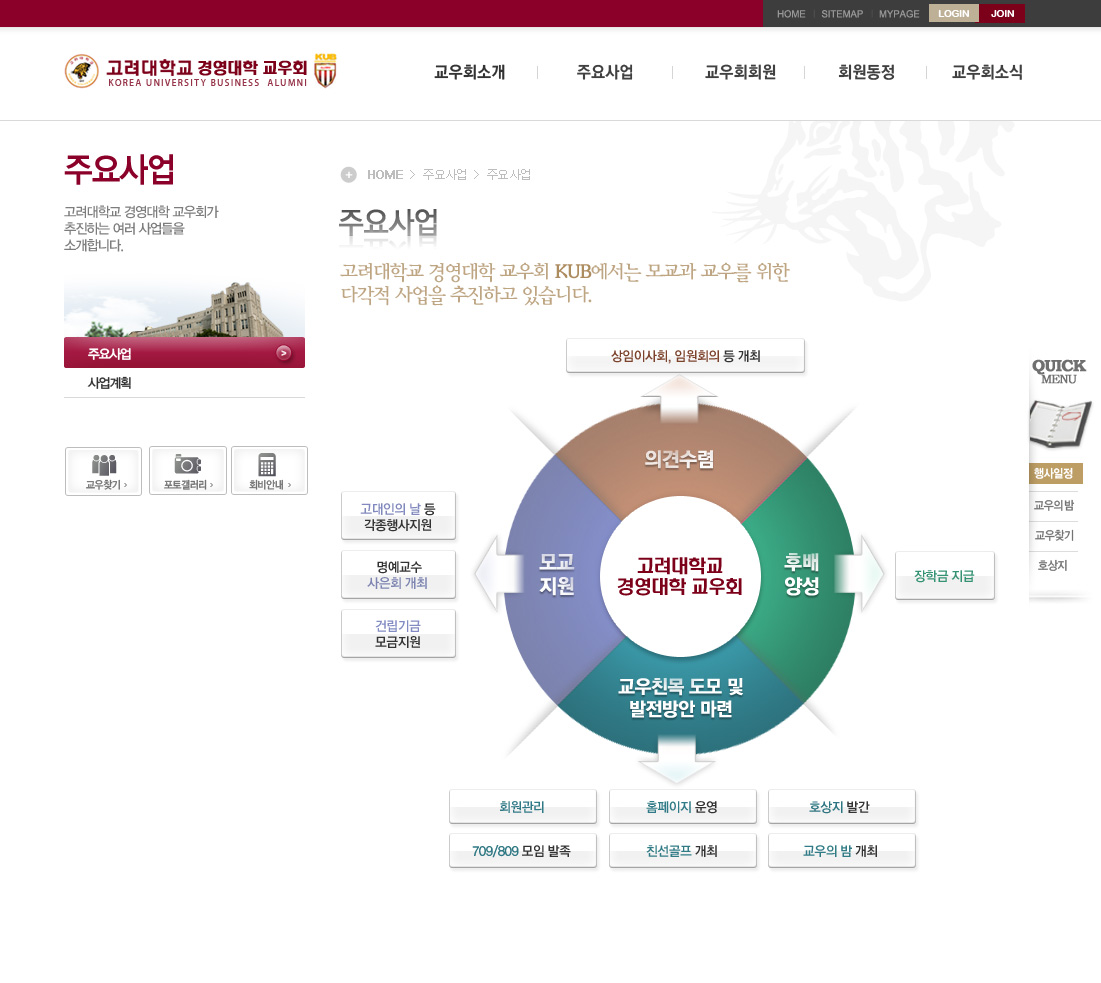The width and height of the screenshot is (1101, 983).
Task: Open the 회원동정 main menu
Action: (x=866, y=72)
